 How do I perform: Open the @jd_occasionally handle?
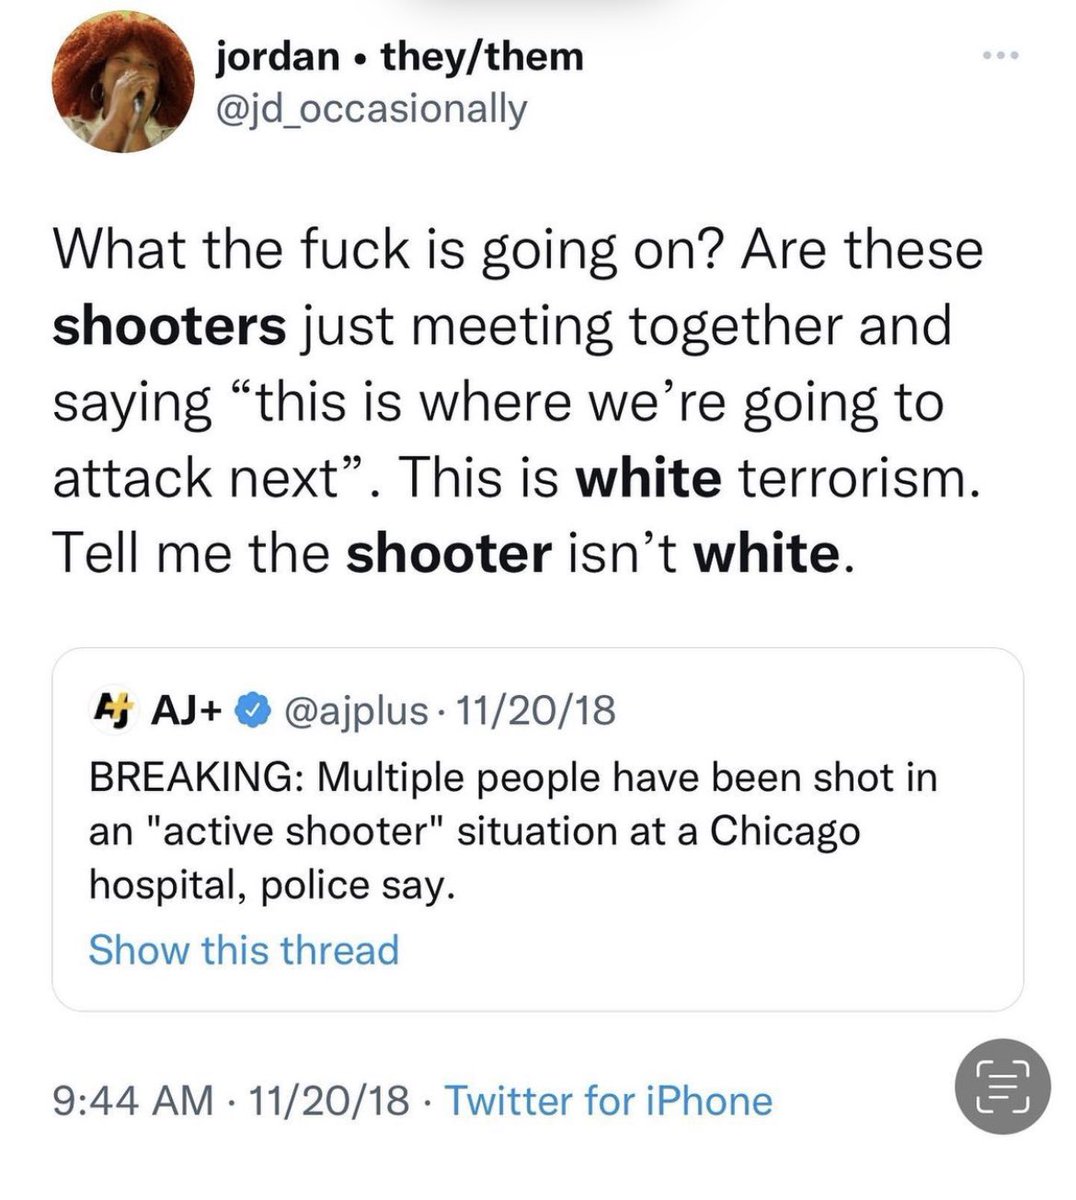click(x=371, y=110)
